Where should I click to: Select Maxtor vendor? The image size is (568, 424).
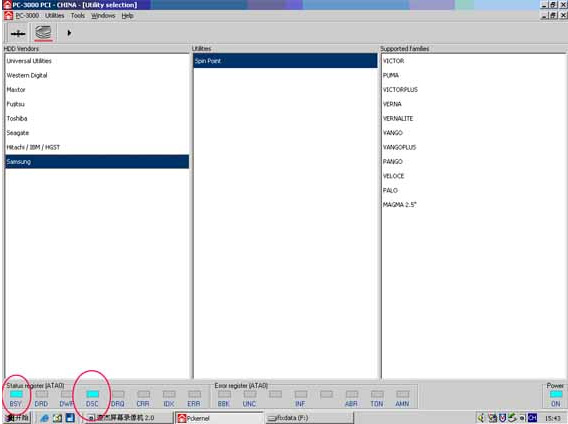point(97,90)
